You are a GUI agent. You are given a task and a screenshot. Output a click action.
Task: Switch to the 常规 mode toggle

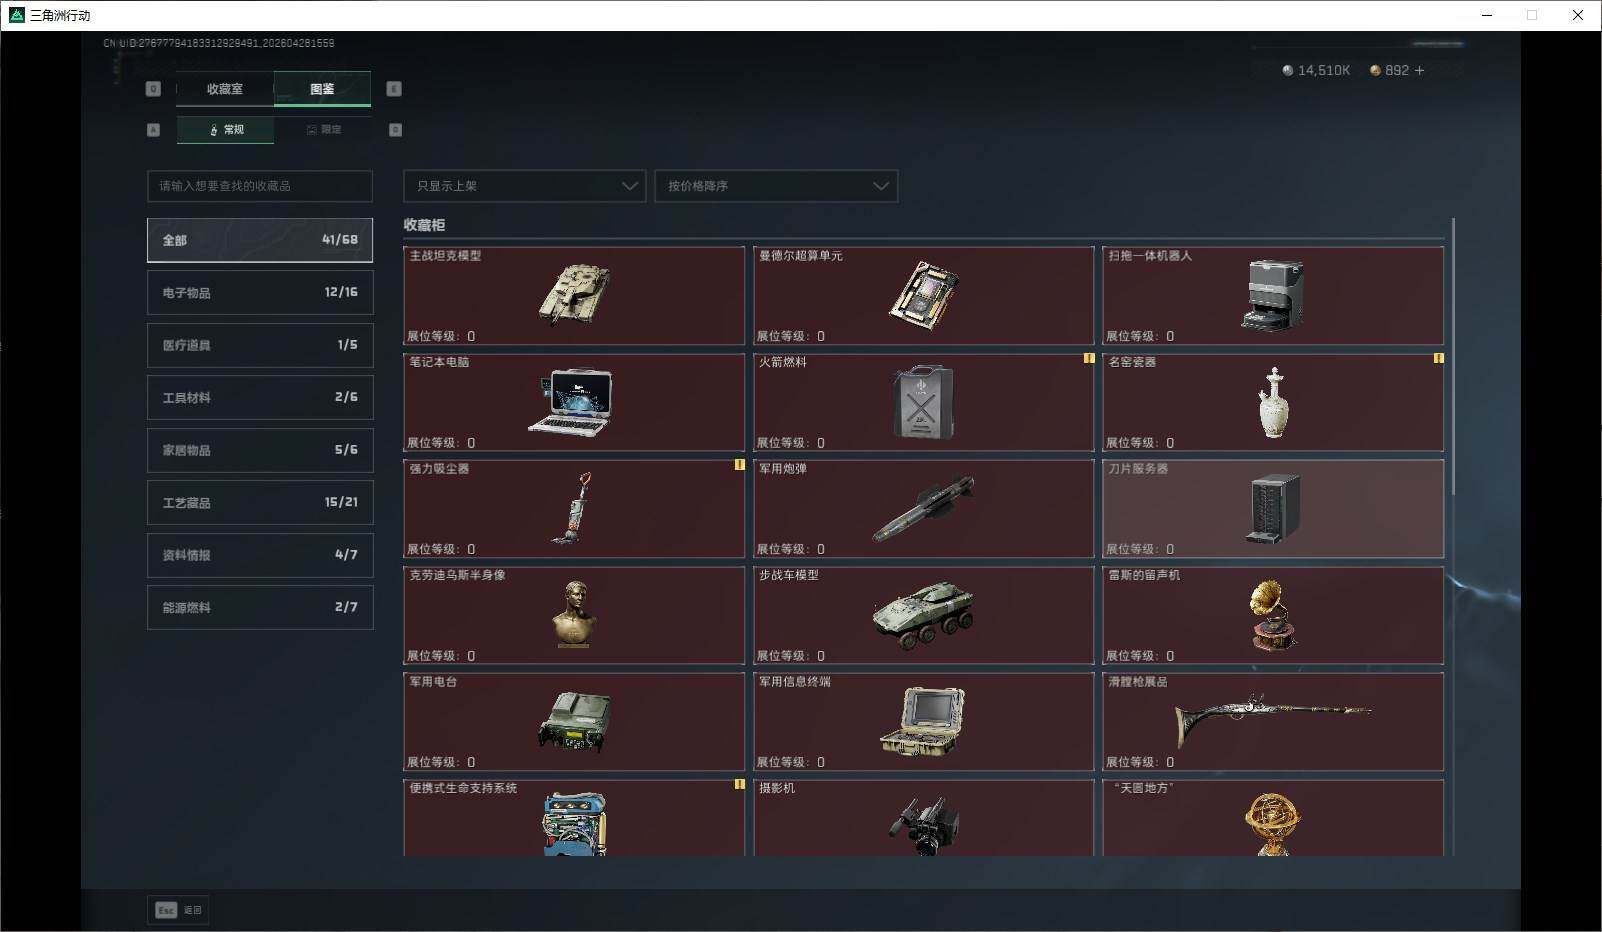pyautogui.click(x=226, y=130)
